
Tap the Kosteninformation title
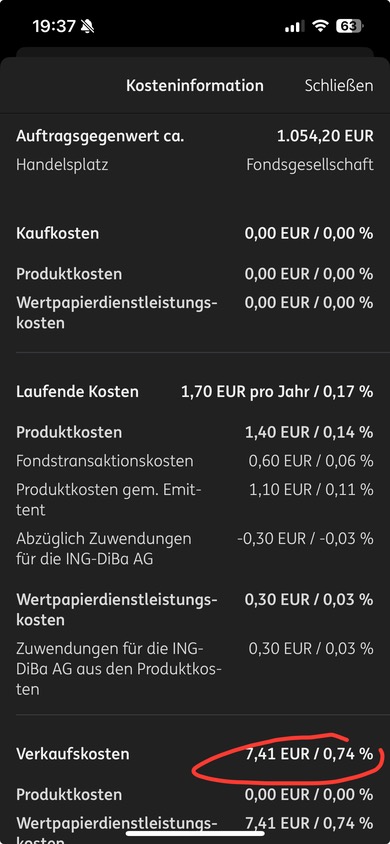click(x=195, y=86)
